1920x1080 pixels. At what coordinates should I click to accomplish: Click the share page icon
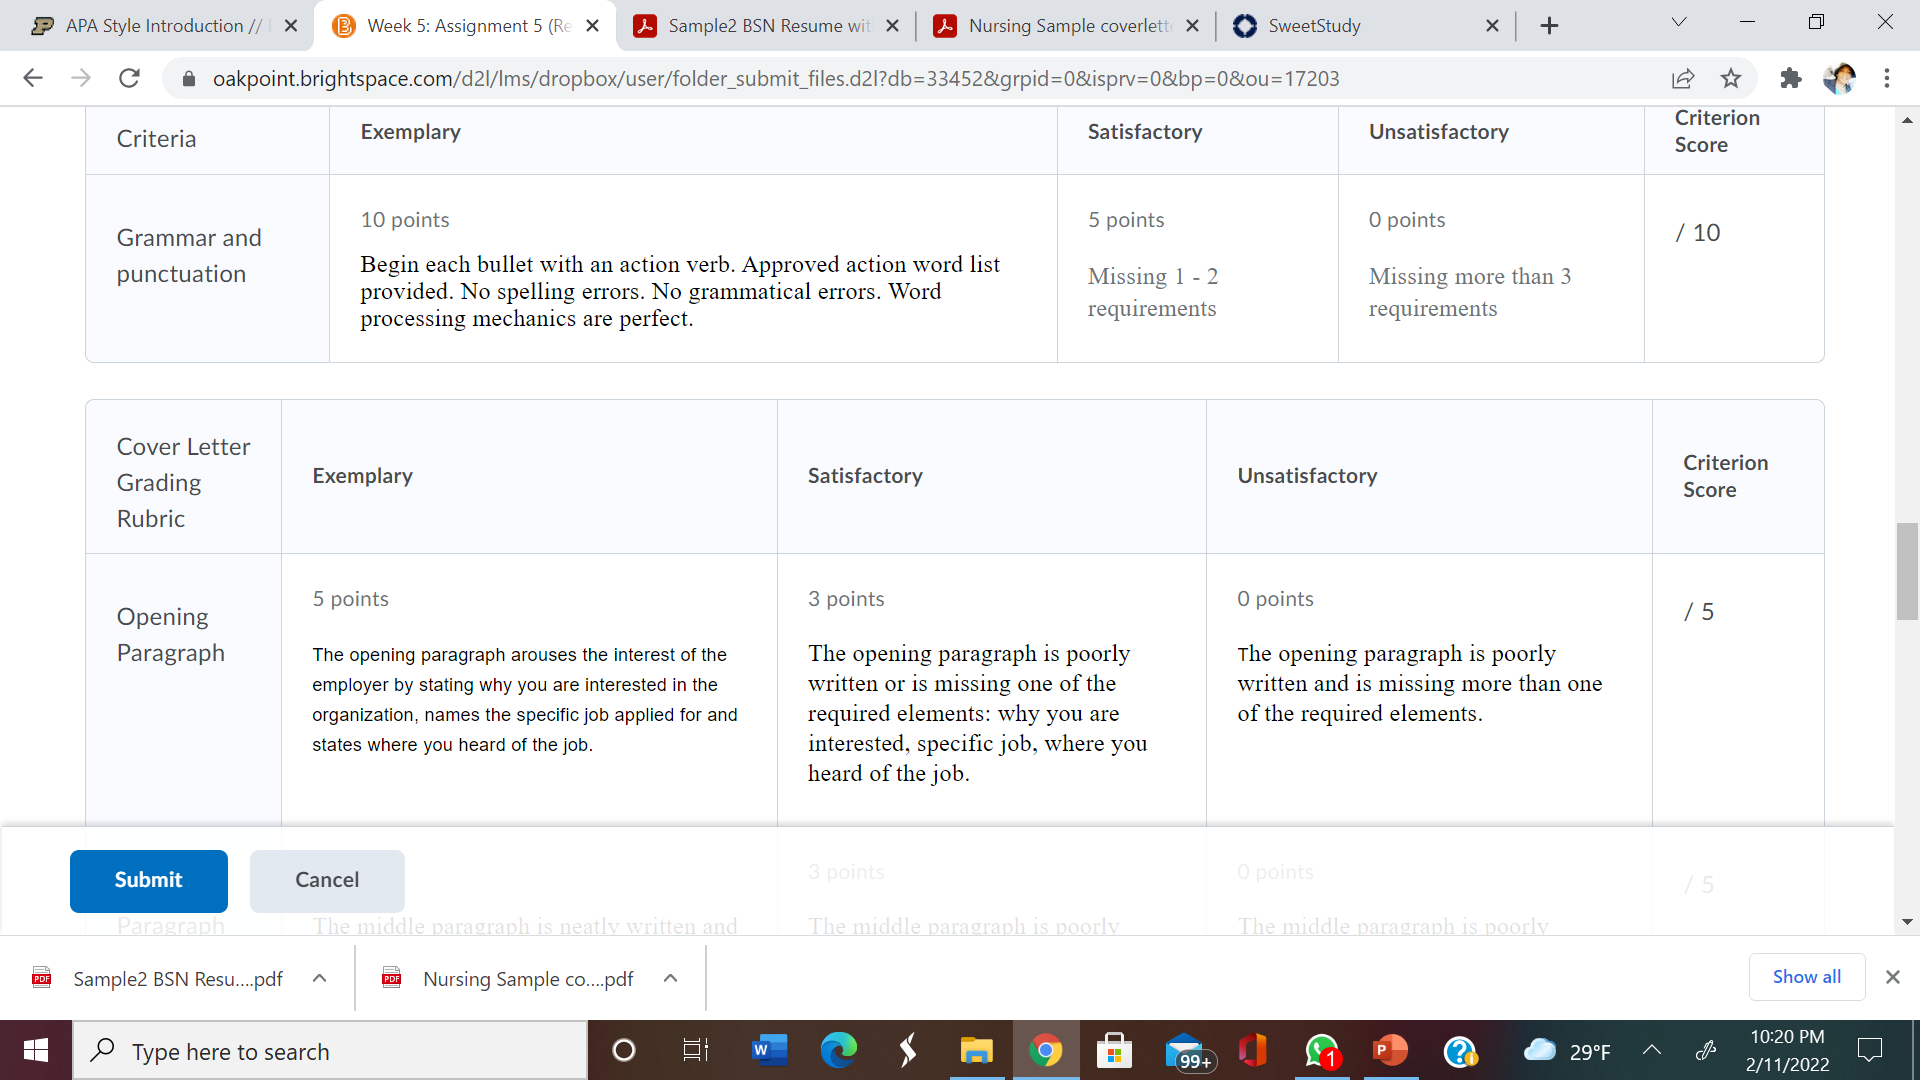[x=1683, y=78]
